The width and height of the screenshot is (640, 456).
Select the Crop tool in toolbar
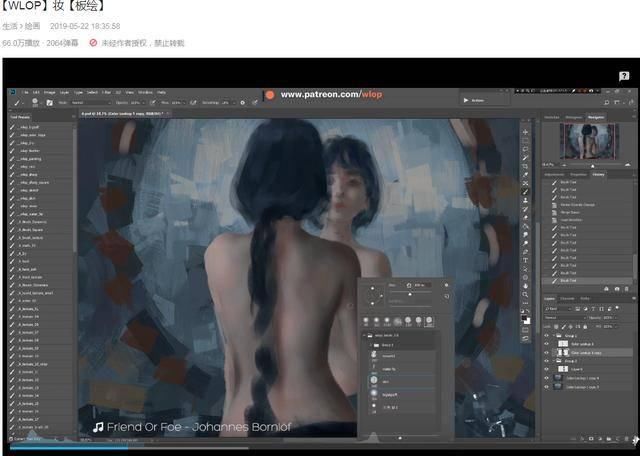click(525, 167)
